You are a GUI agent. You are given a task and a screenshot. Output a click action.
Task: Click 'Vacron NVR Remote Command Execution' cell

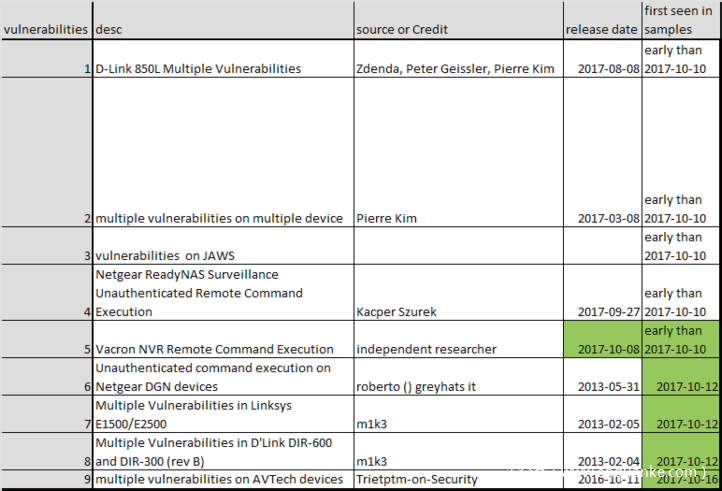click(x=223, y=339)
